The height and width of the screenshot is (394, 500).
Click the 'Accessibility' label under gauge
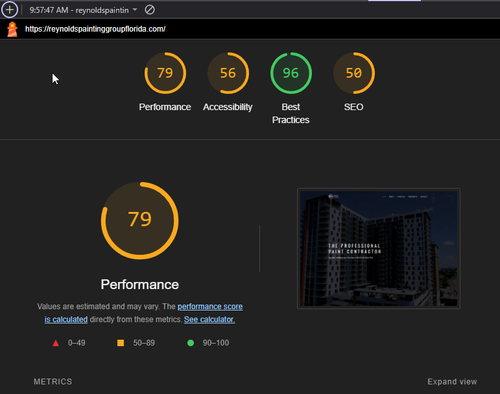pos(228,107)
